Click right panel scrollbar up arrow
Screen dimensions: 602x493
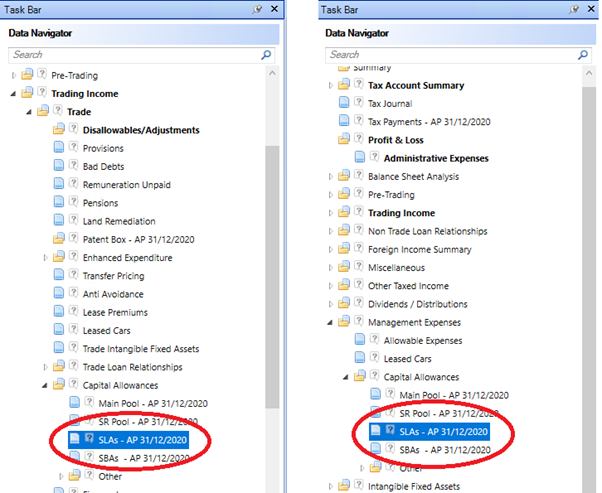(589, 73)
